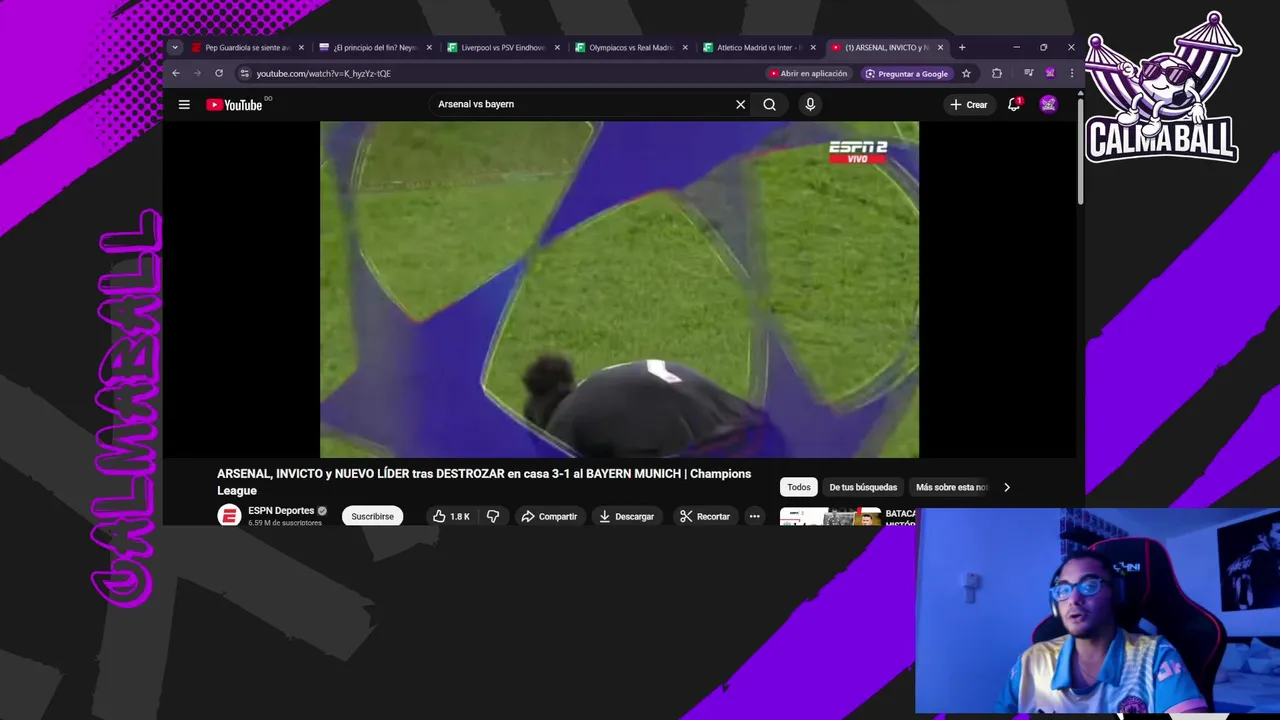Image resolution: width=1280 pixels, height=720 pixels.
Task: Open YouTube notifications bell
Action: (1014, 104)
